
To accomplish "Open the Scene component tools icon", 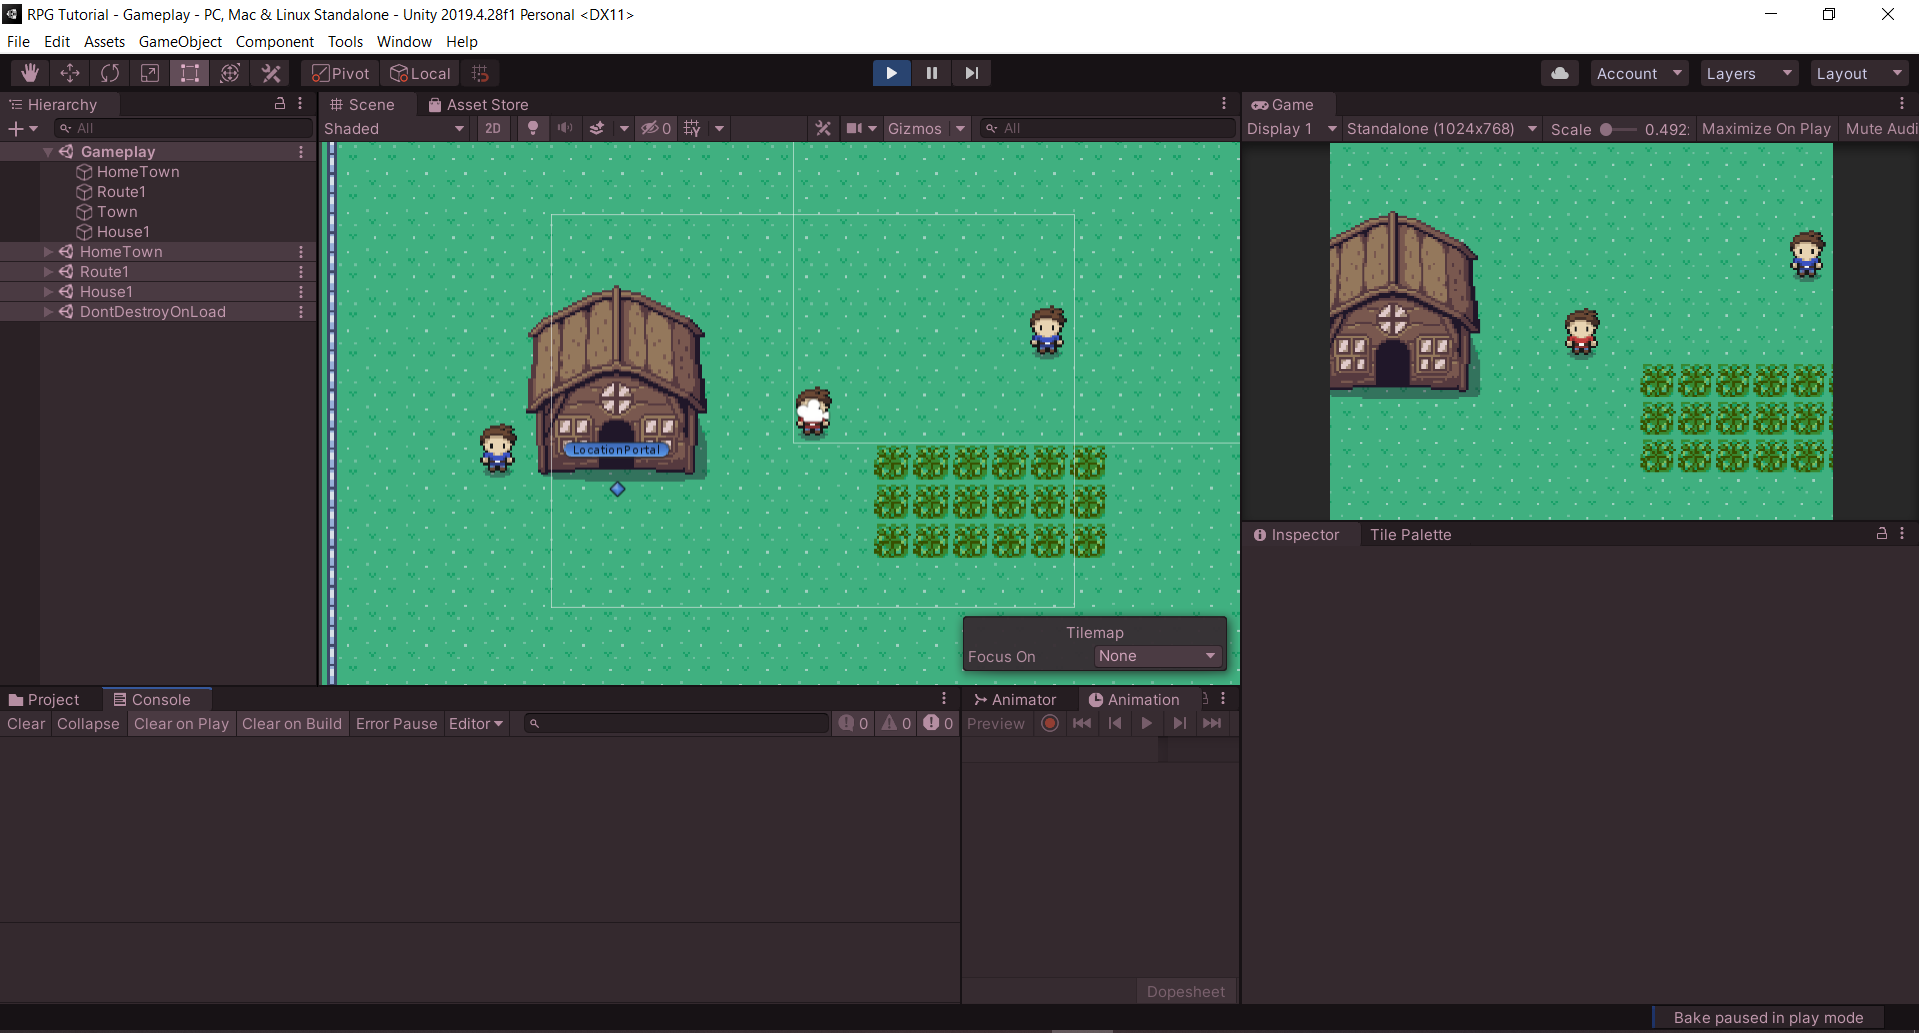I will pos(823,128).
